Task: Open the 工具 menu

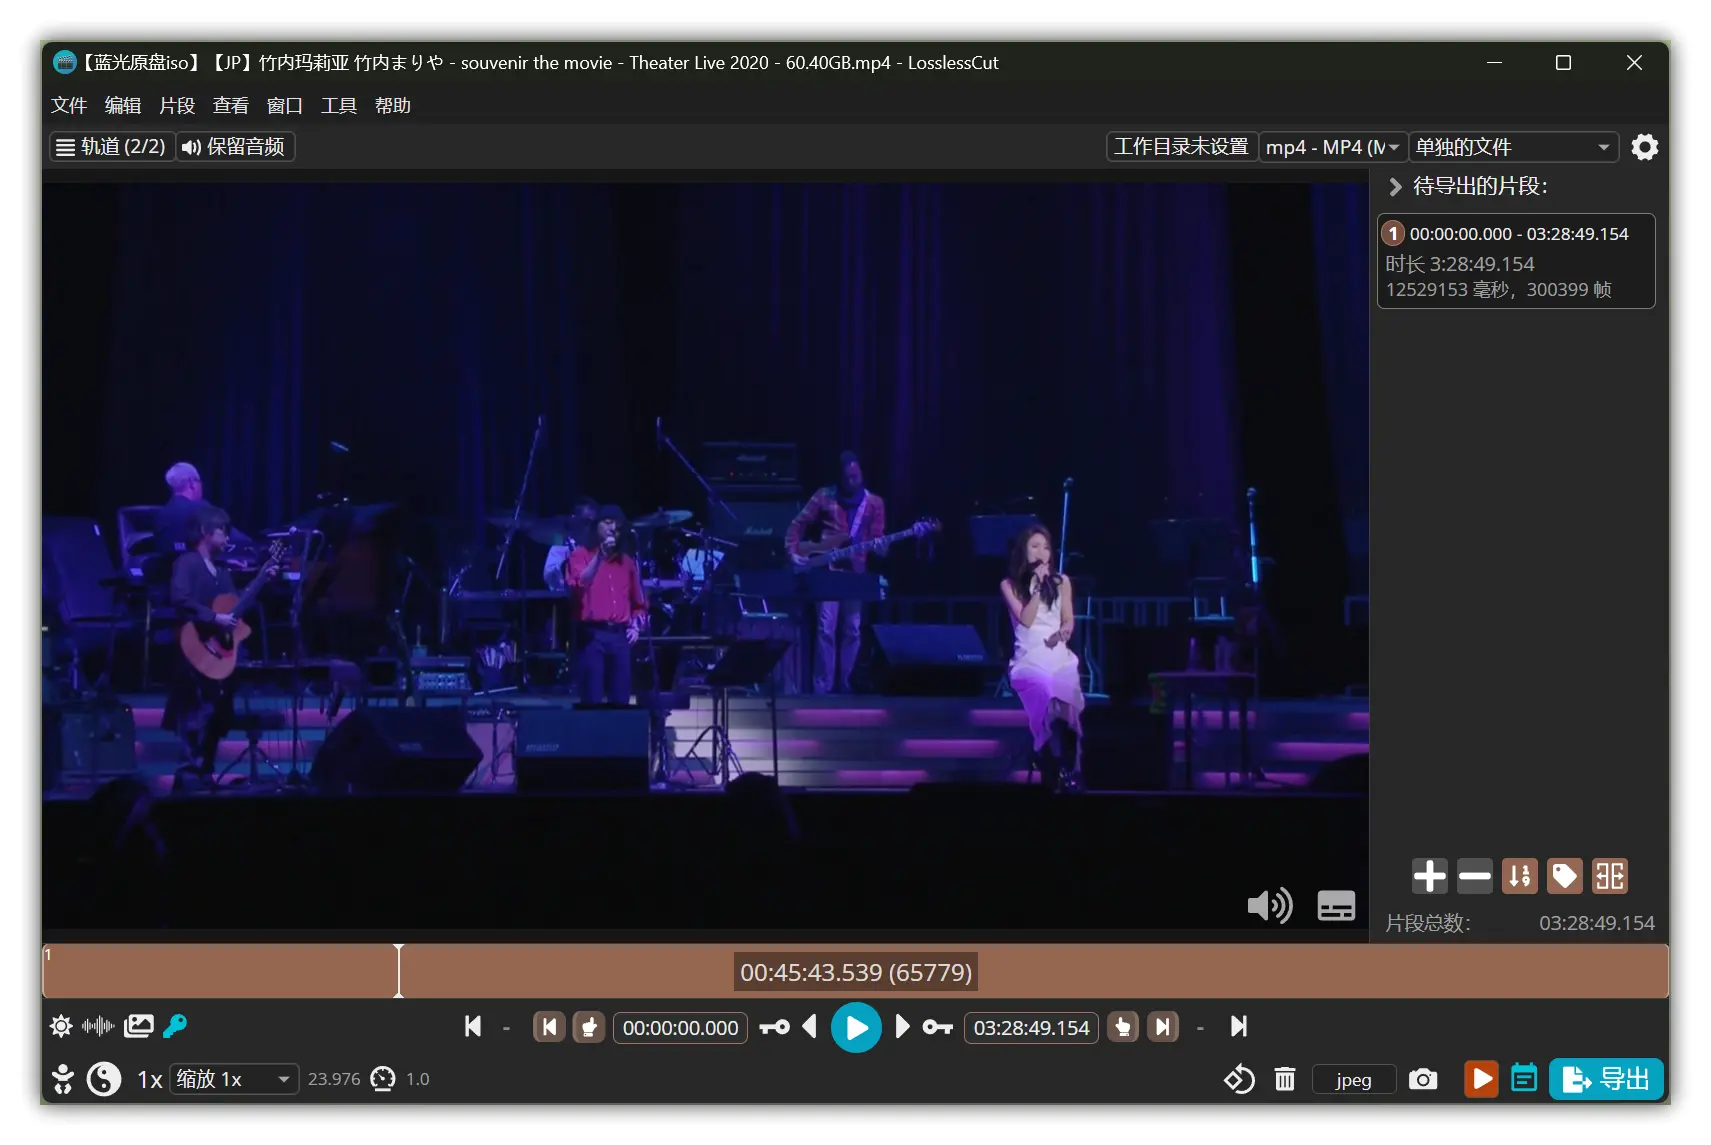Action: coord(339,106)
